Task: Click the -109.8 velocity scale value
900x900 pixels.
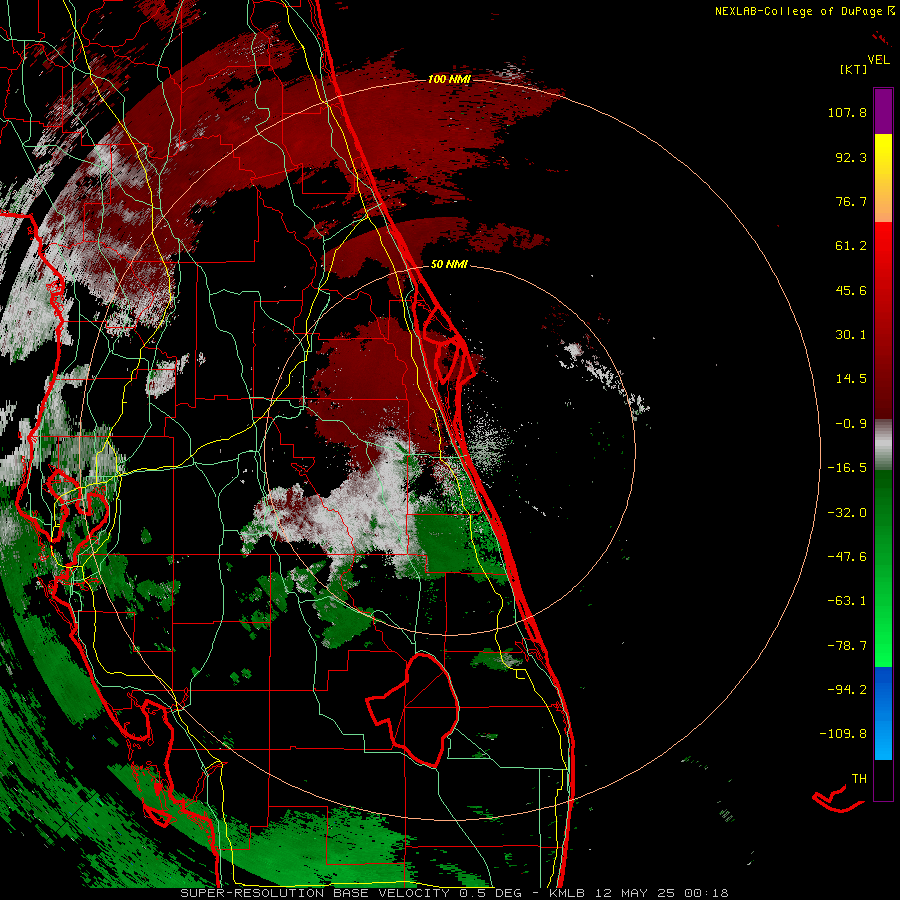Action: tap(844, 734)
